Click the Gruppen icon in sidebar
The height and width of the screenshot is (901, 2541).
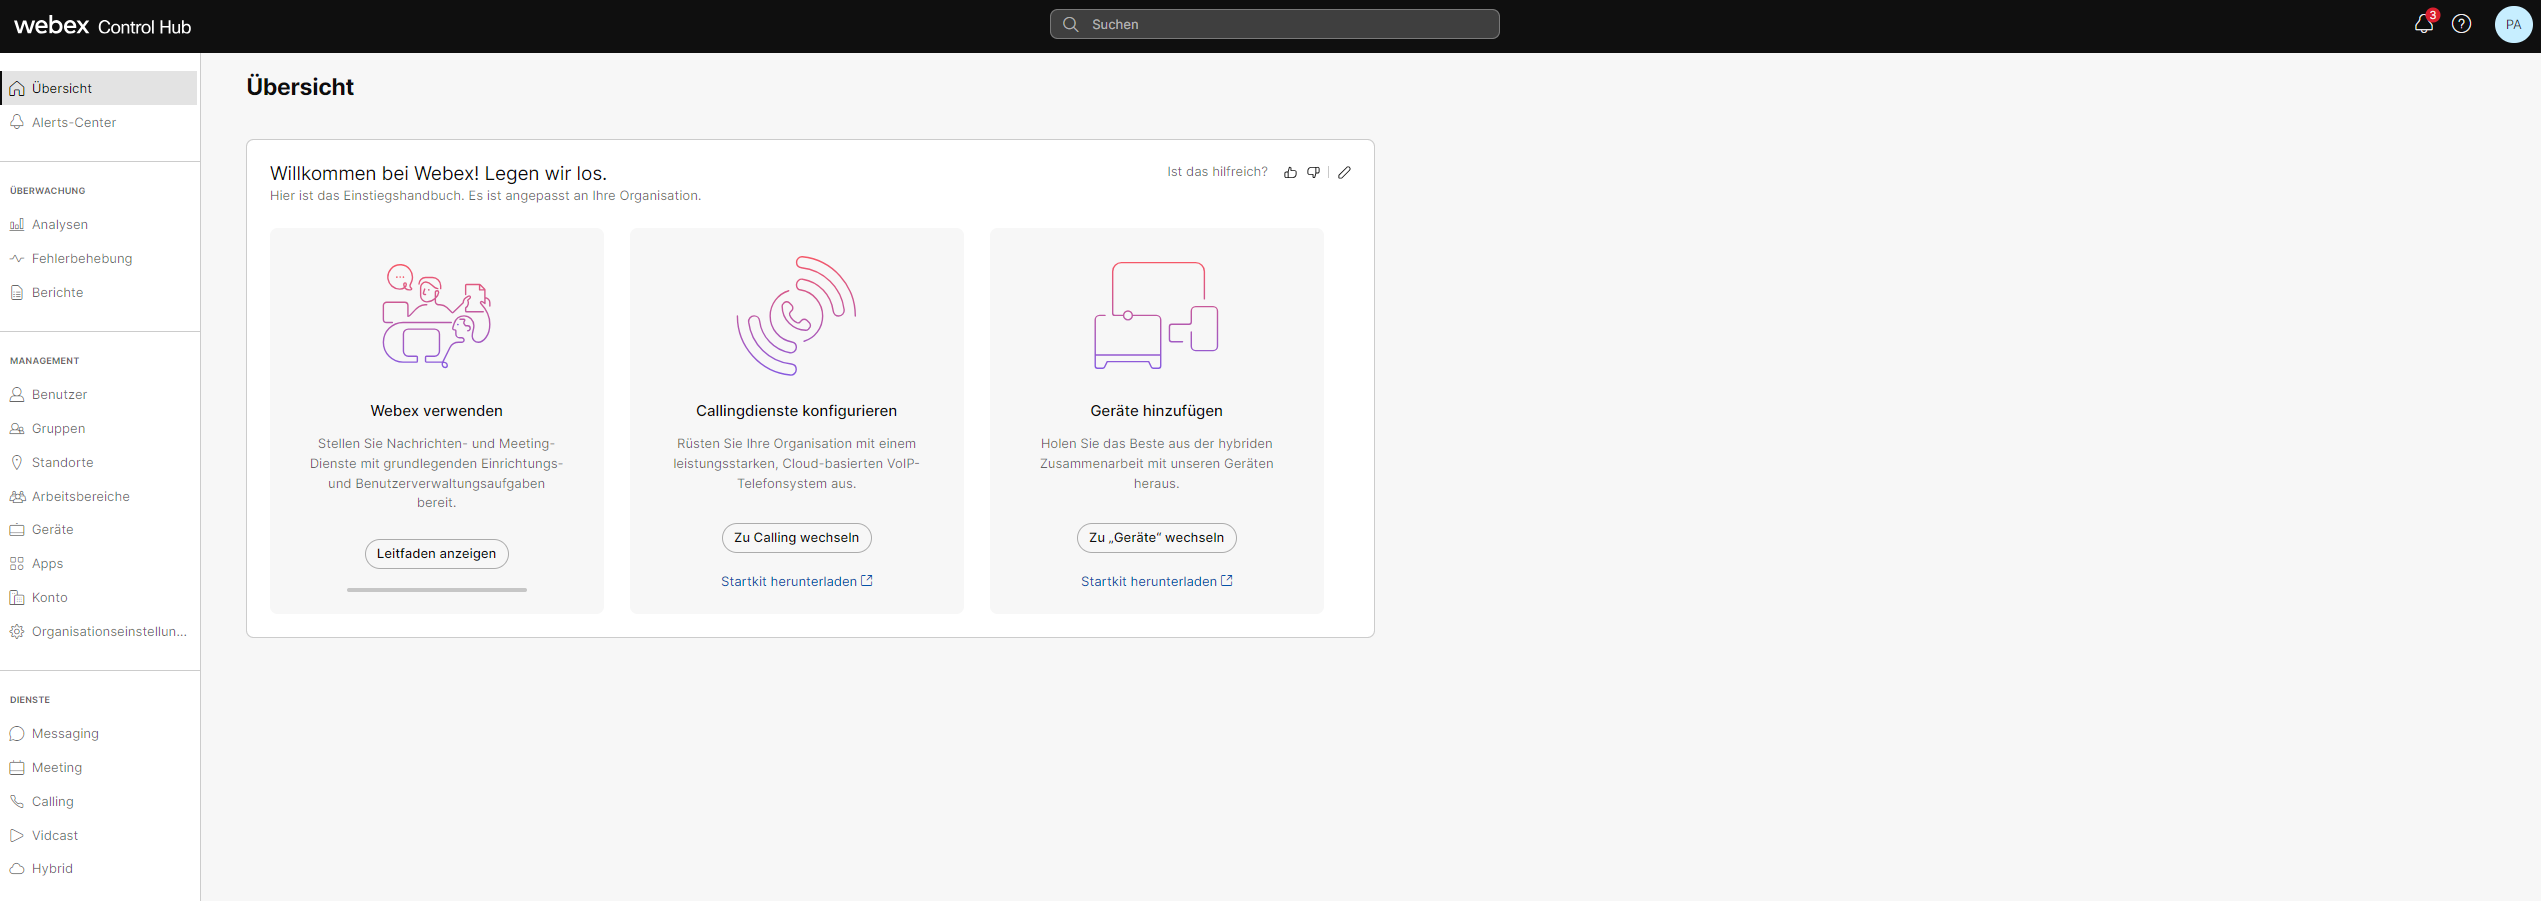pyautogui.click(x=17, y=429)
